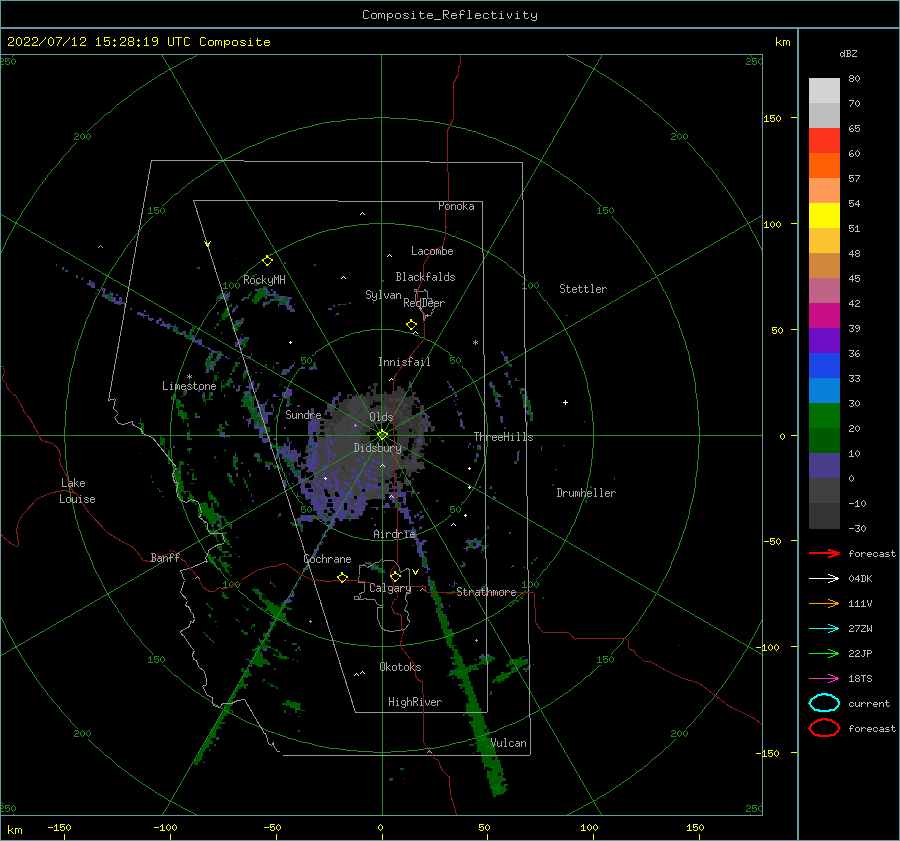This screenshot has height=841, width=900.
Task: Click the HighRiver city label
Action: click(415, 702)
